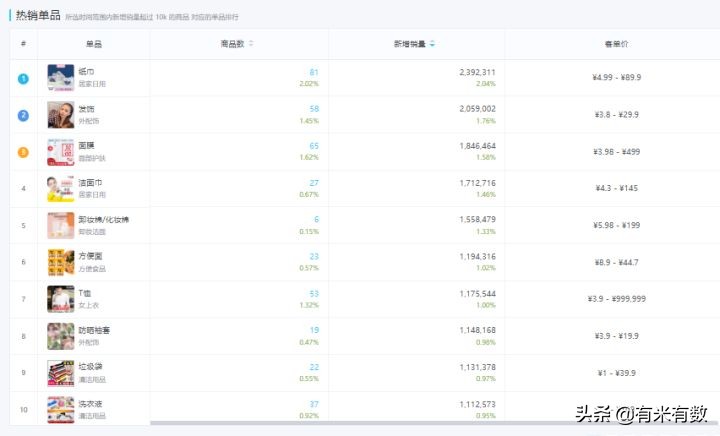Image resolution: width=720 pixels, height=436 pixels.
Task: Select the 卸妆棉/化妆棉 product name
Action: pyautogui.click(x=104, y=219)
